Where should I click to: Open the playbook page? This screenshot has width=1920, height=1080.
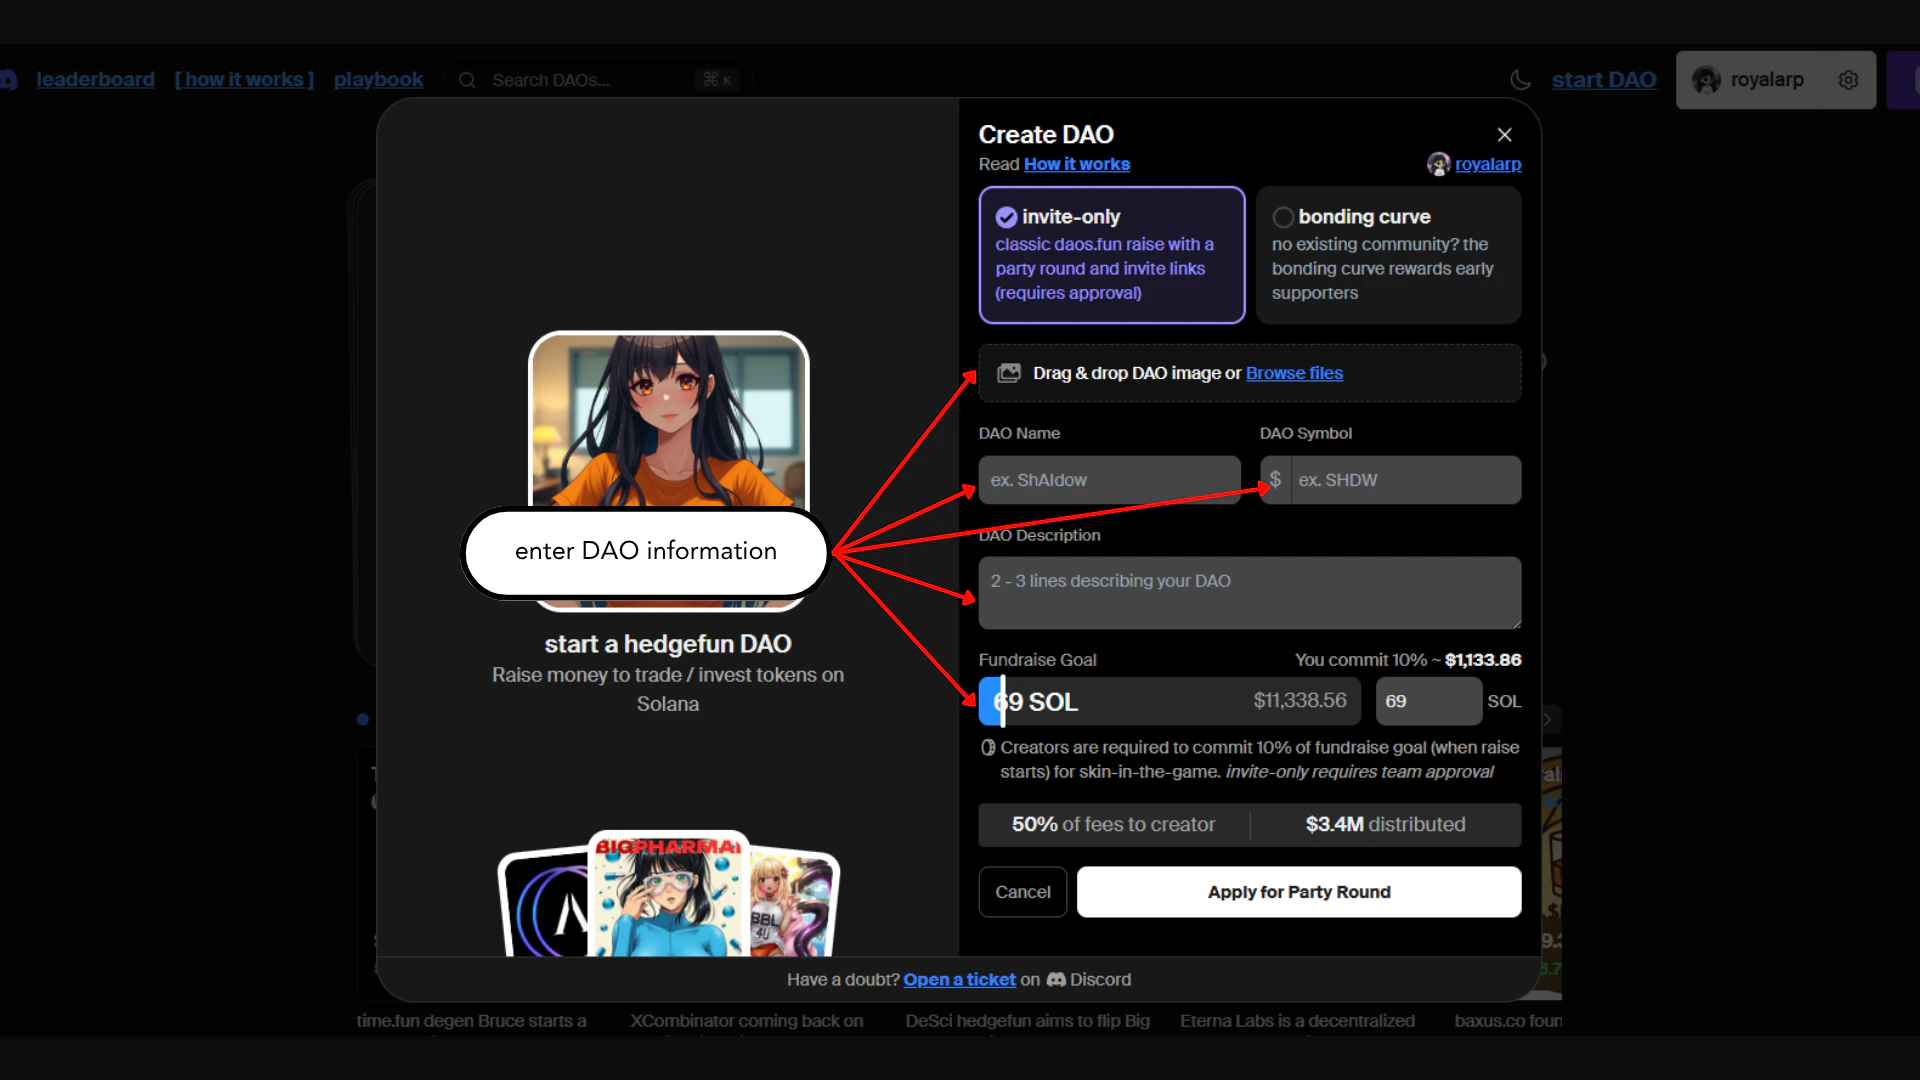pyautogui.click(x=378, y=80)
